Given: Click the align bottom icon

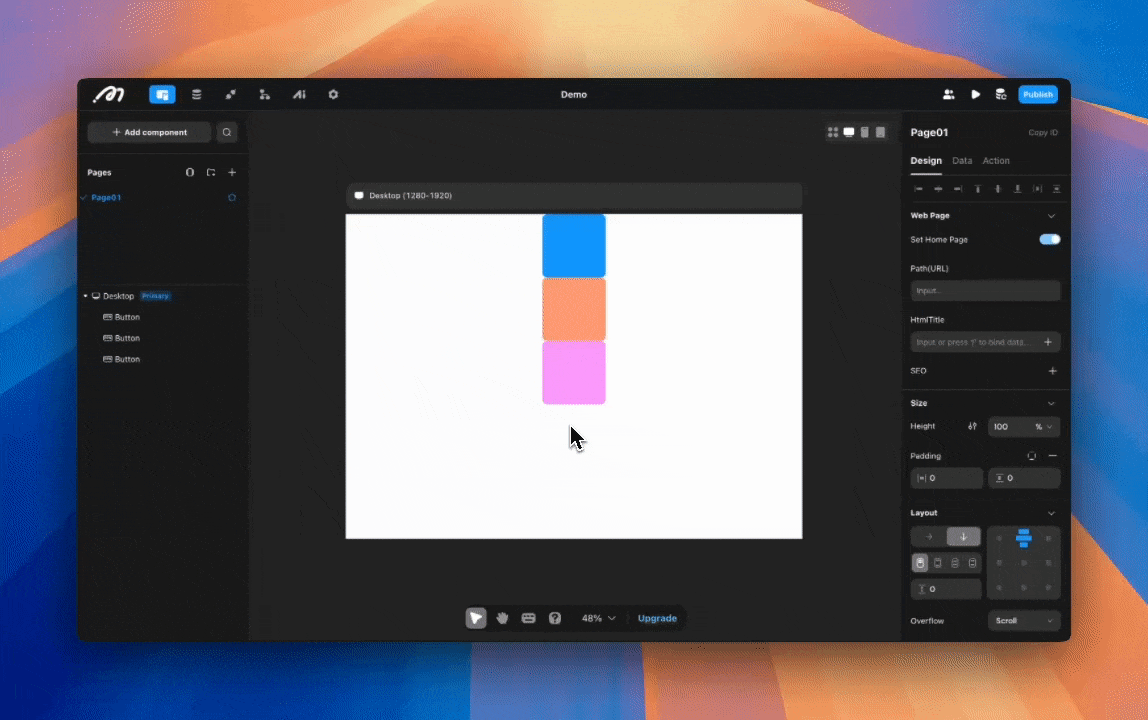Looking at the screenshot, I should coord(1017,189).
